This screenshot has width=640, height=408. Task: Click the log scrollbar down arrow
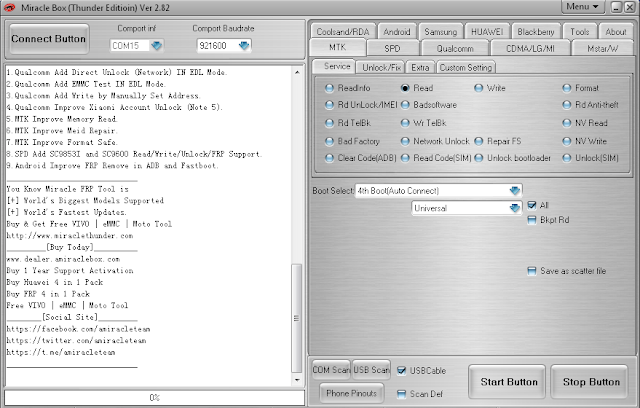[297, 380]
